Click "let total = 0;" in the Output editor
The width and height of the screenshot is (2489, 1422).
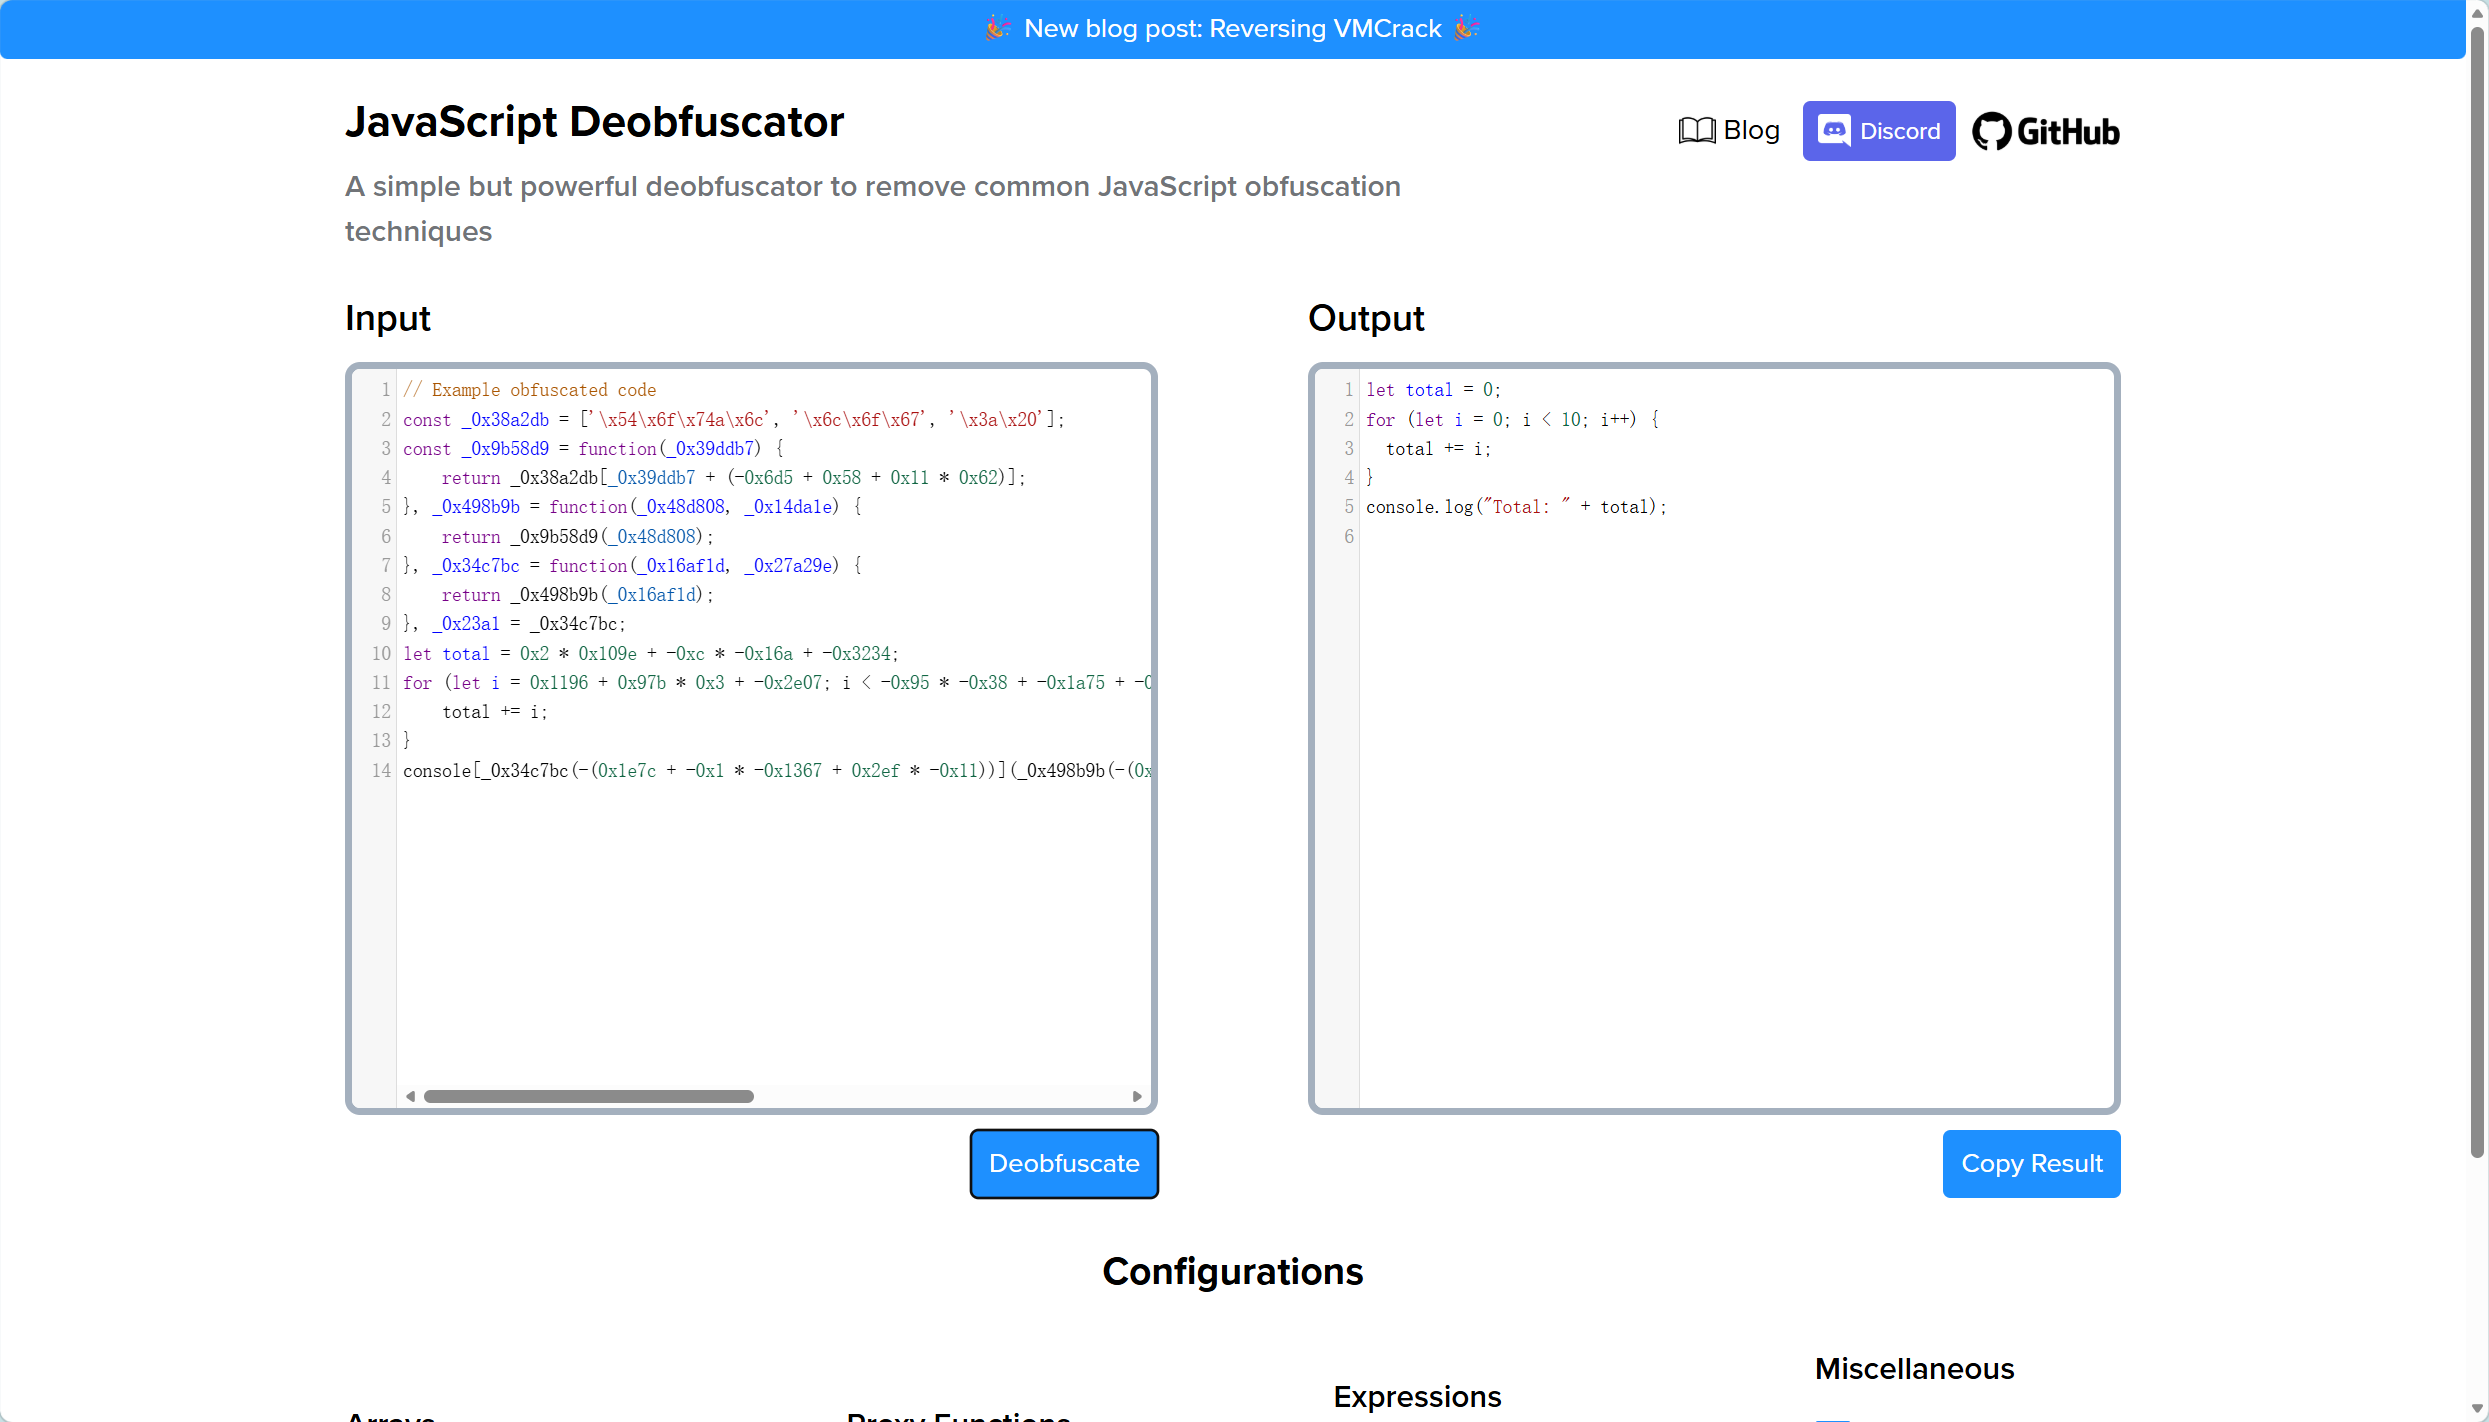click(x=1433, y=390)
